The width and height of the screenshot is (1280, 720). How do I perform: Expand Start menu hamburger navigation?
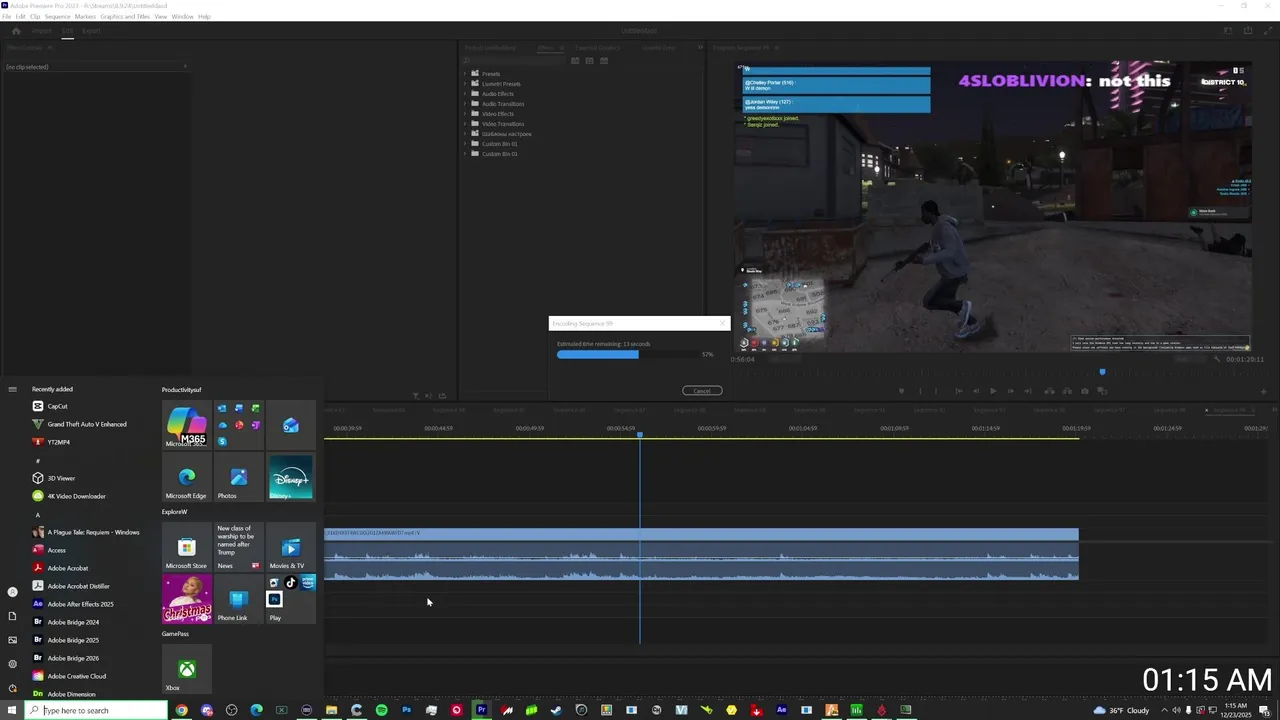[12, 389]
